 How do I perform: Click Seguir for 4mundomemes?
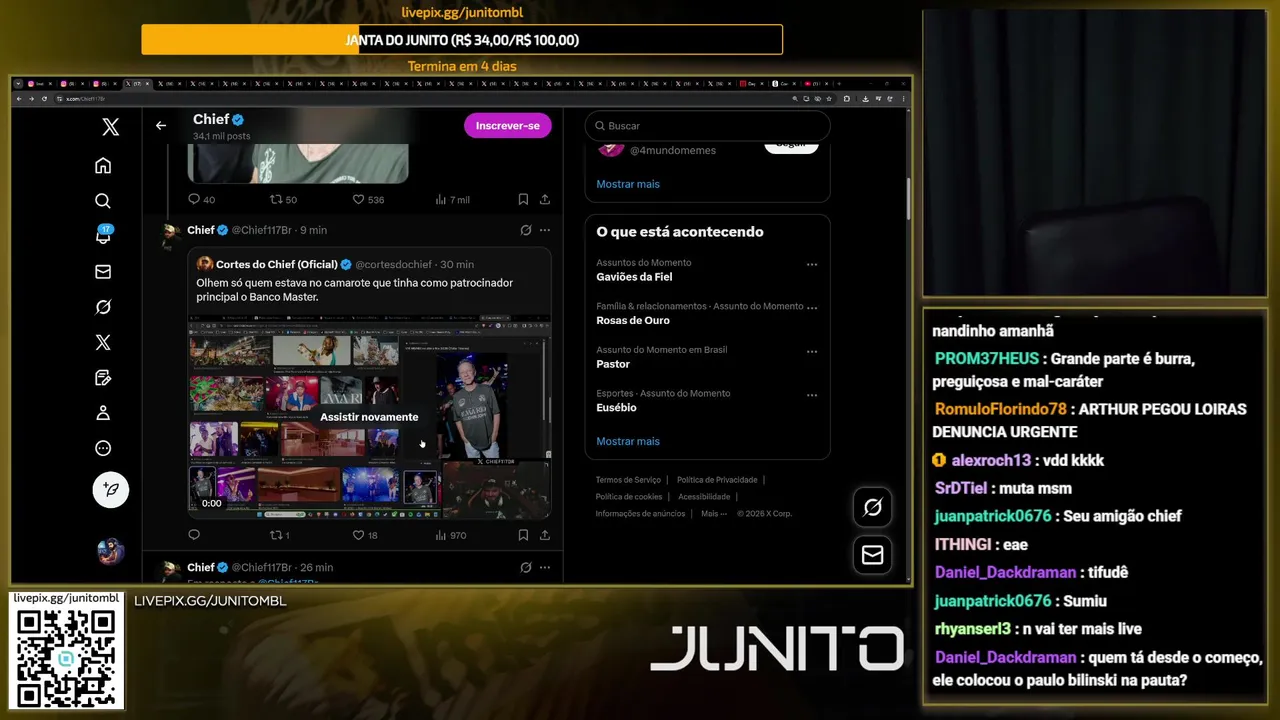click(x=791, y=144)
